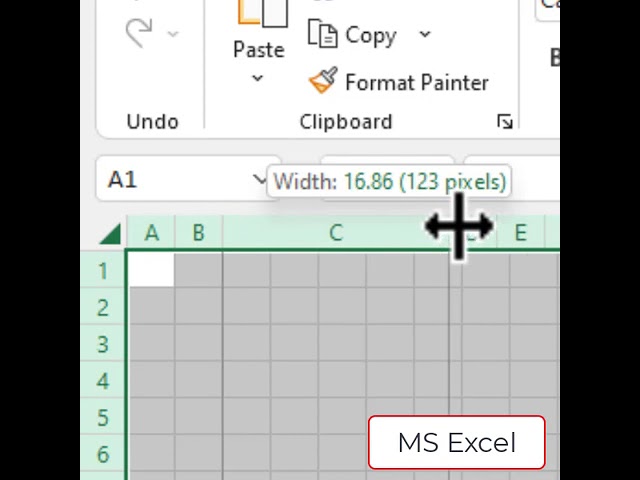The height and width of the screenshot is (480, 640).
Task: Select row 4 header
Action: pyautogui.click(x=103, y=381)
